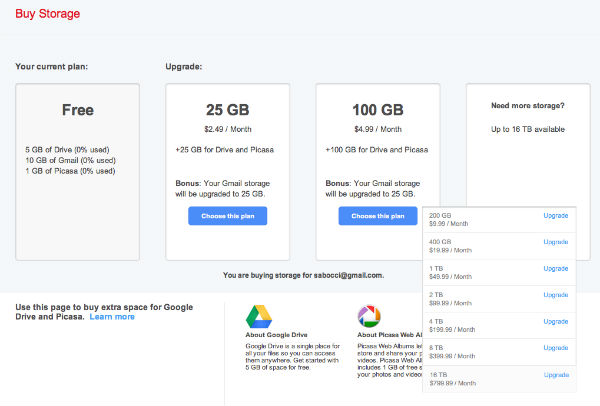The height and width of the screenshot is (406, 600).
Task: Upgrade to the 8 TB plan
Action: [x=556, y=347]
